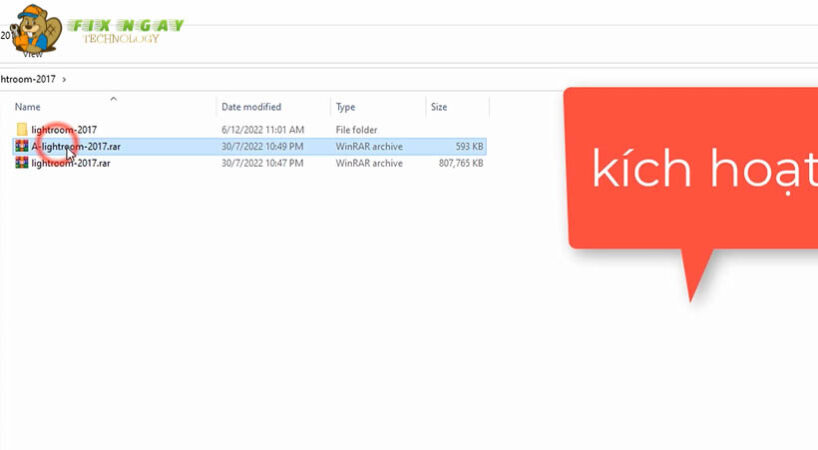Image resolution: width=818 pixels, height=450 pixels.
Task: Click the 807,765 KB size cell
Action: coord(461,162)
